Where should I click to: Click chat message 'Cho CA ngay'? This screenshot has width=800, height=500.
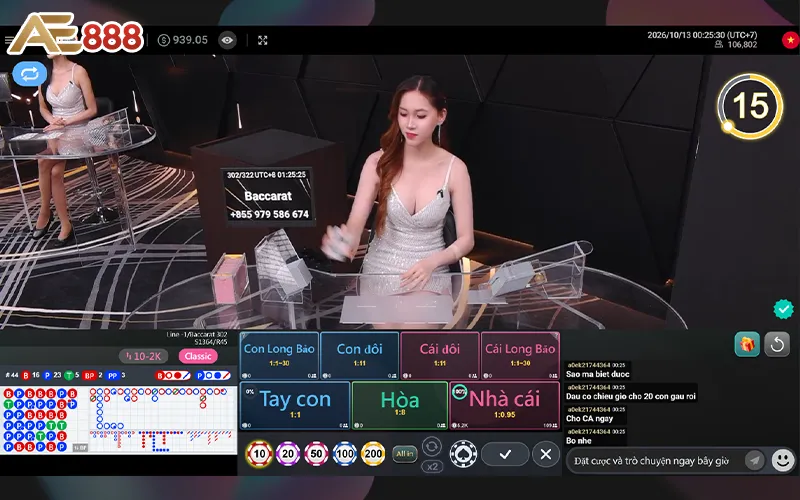[589, 418]
